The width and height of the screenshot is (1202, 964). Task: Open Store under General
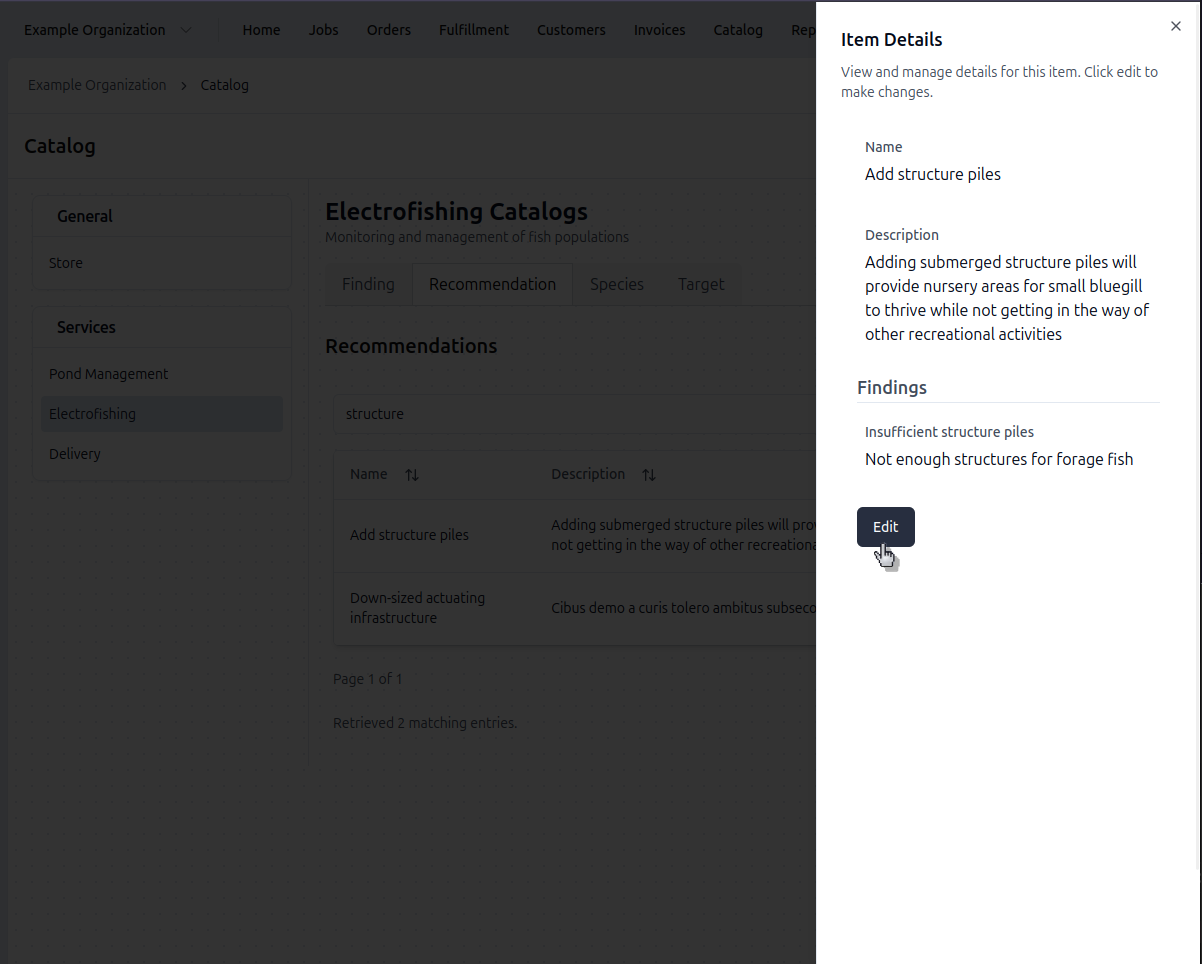(x=66, y=263)
